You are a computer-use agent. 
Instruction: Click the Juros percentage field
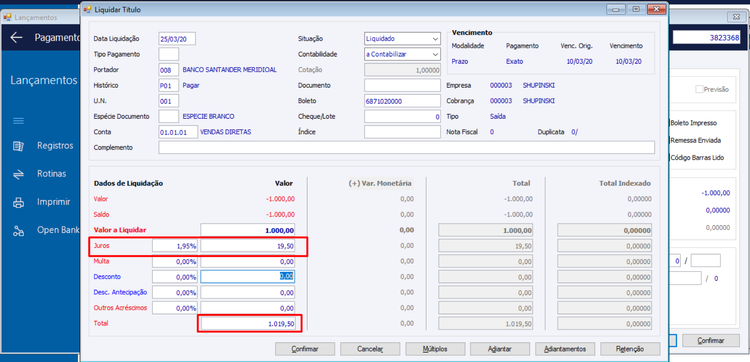[x=175, y=246]
